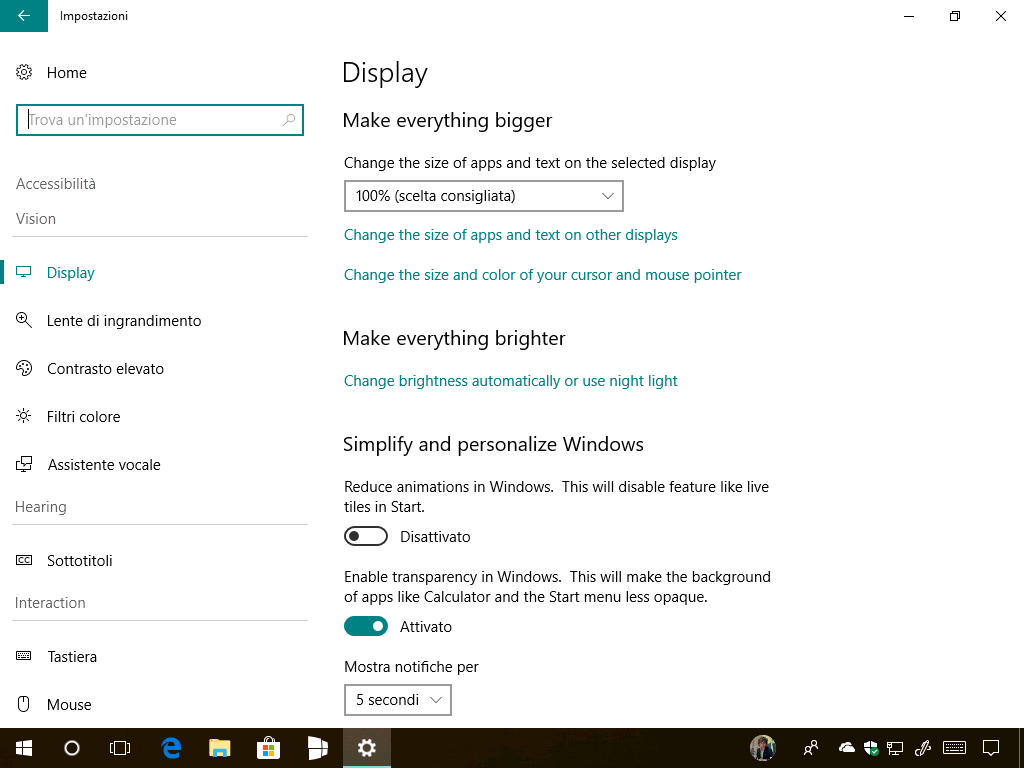
Task: Click the 'Mostra notifiche per' label
Action: (x=411, y=667)
